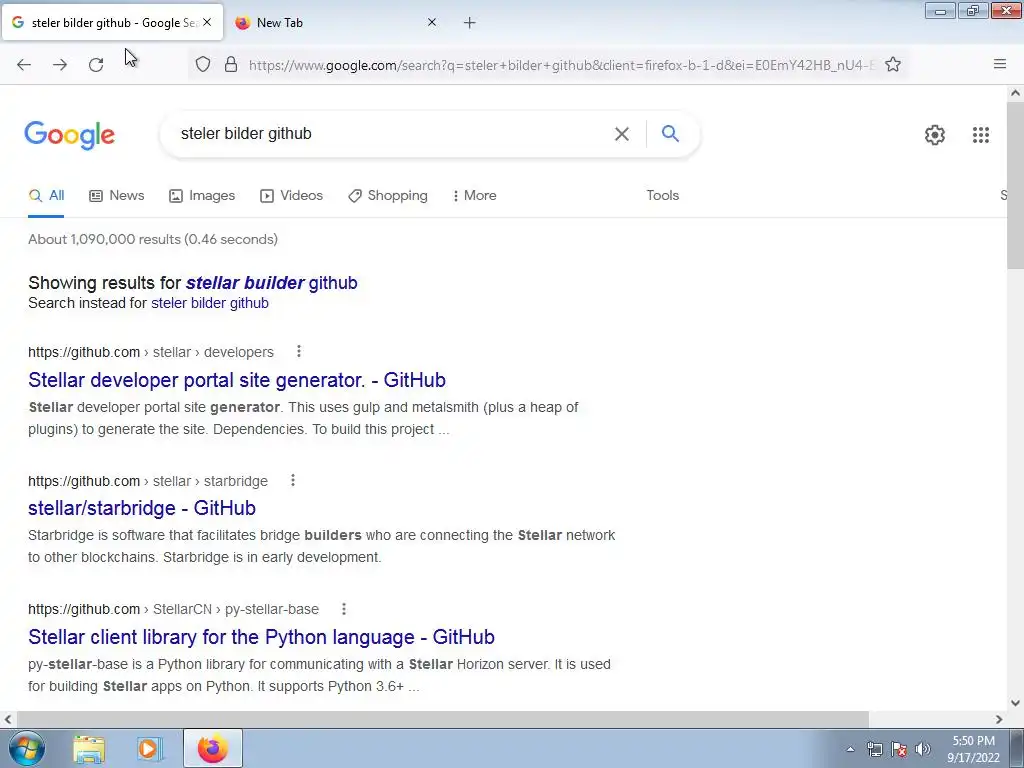Open the network tray icon
The image size is (1024, 768).
click(x=874, y=749)
